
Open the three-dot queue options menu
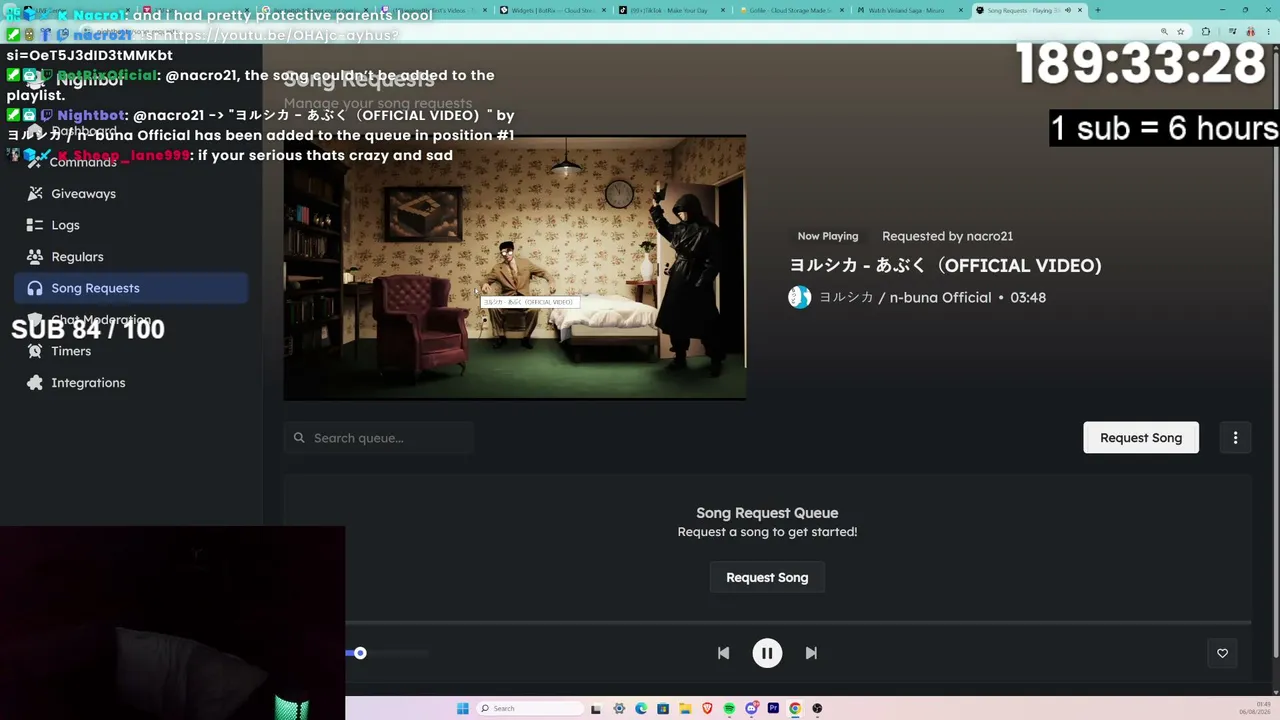pyautogui.click(x=1235, y=438)
